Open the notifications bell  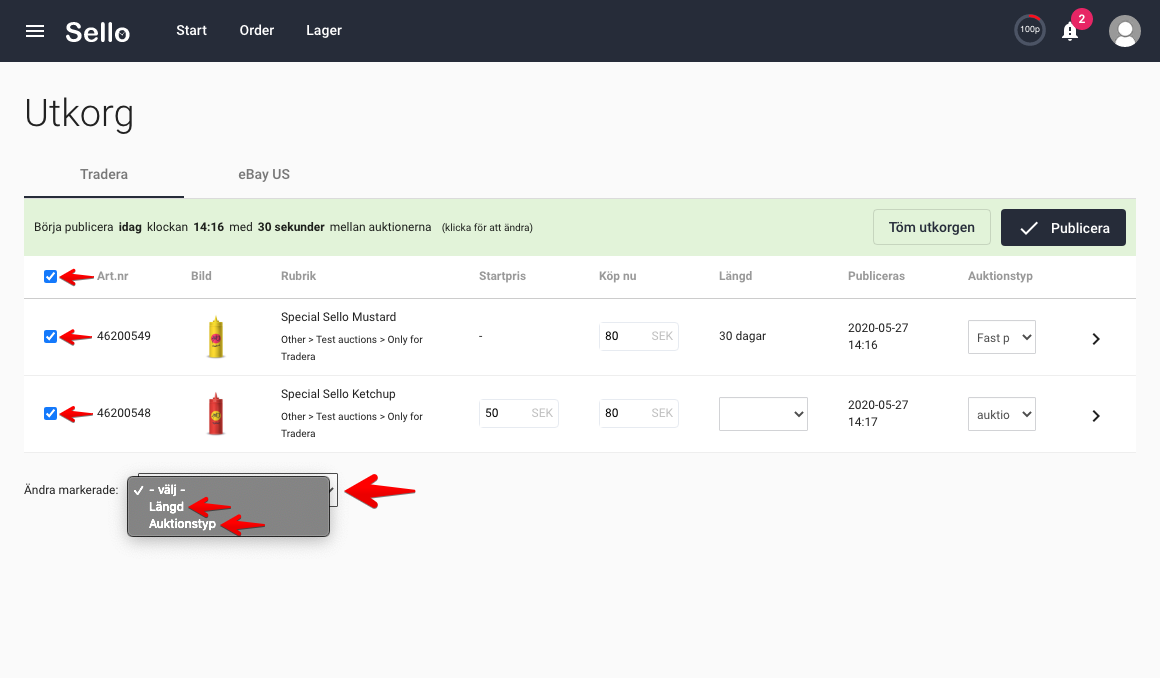pyautogui.click(x=1070, y=31)
